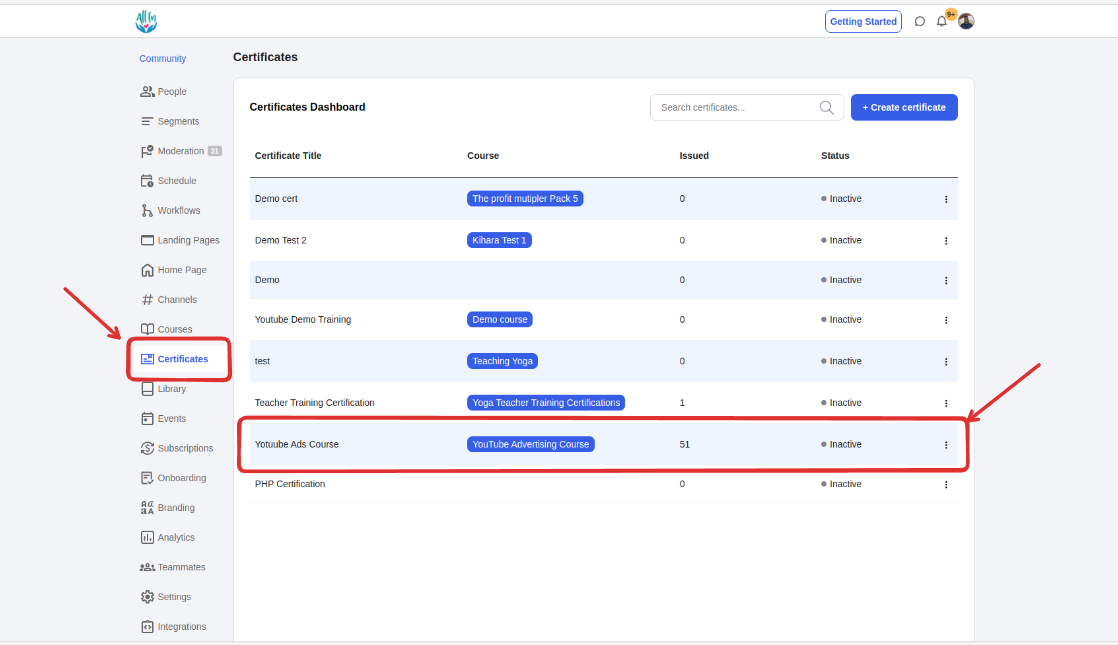Select the Teacher Training Certification title
Image resolution: width=1118 pixels, height=645 pixels.
(314, 403)
